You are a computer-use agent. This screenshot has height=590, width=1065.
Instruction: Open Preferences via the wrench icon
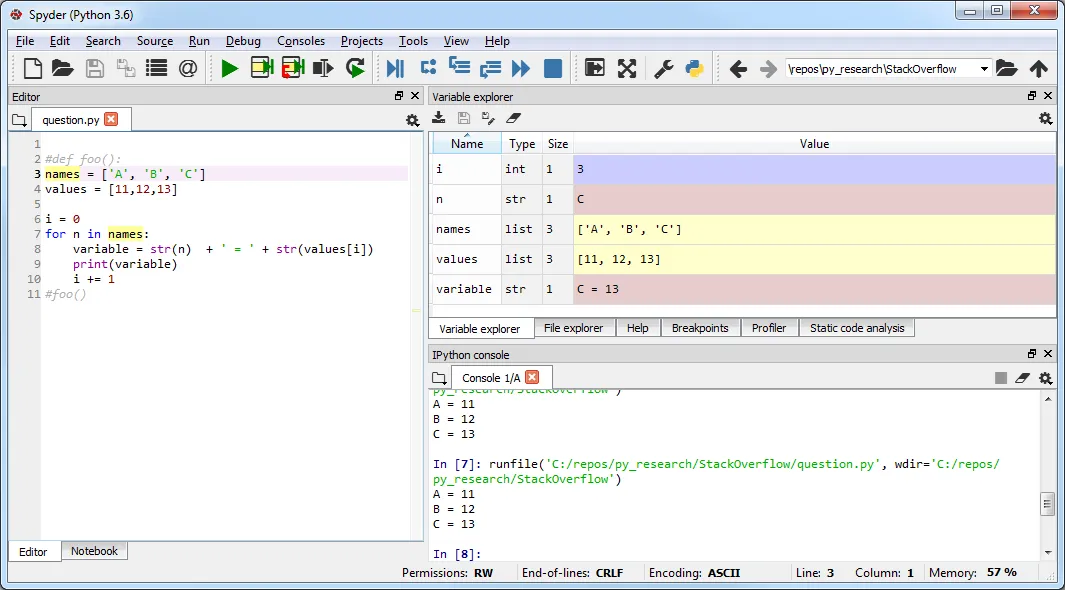point(663,68)
